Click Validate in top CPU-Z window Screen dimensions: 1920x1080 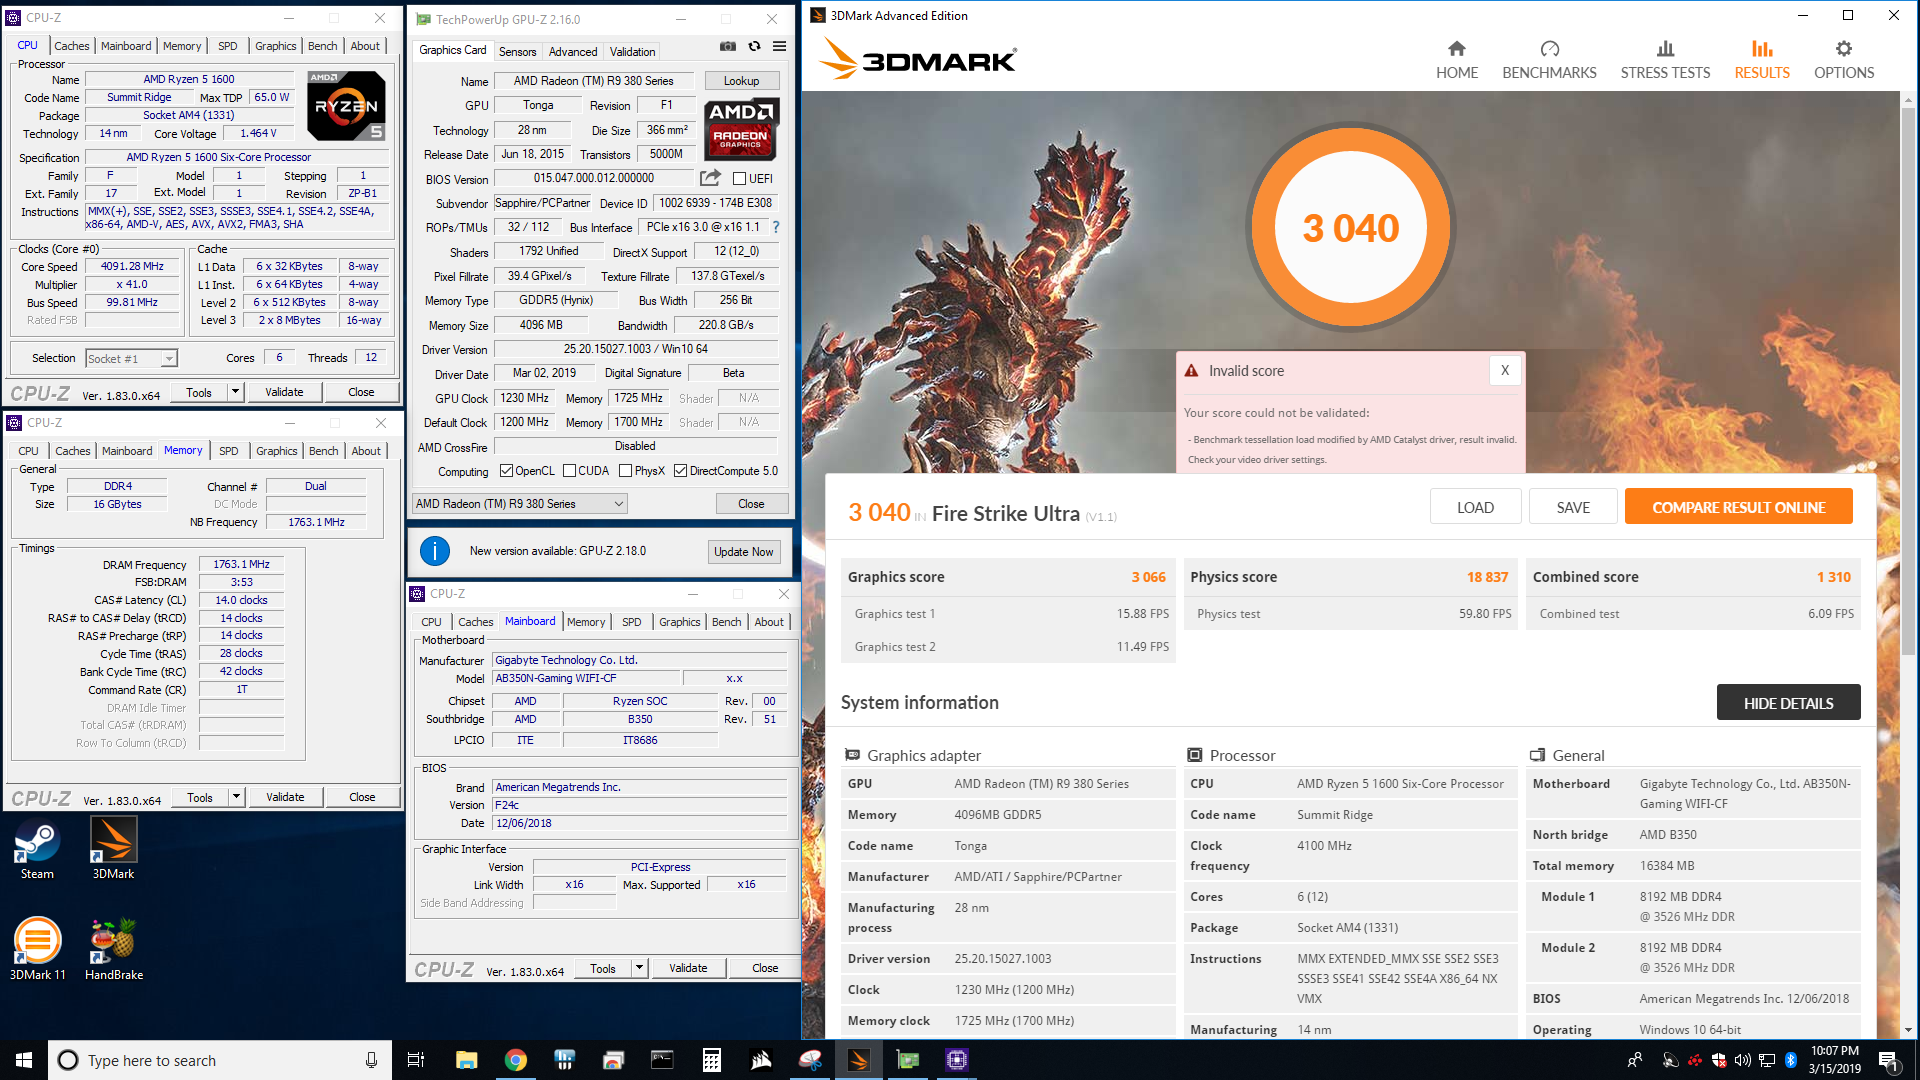(x=284, y=392)
